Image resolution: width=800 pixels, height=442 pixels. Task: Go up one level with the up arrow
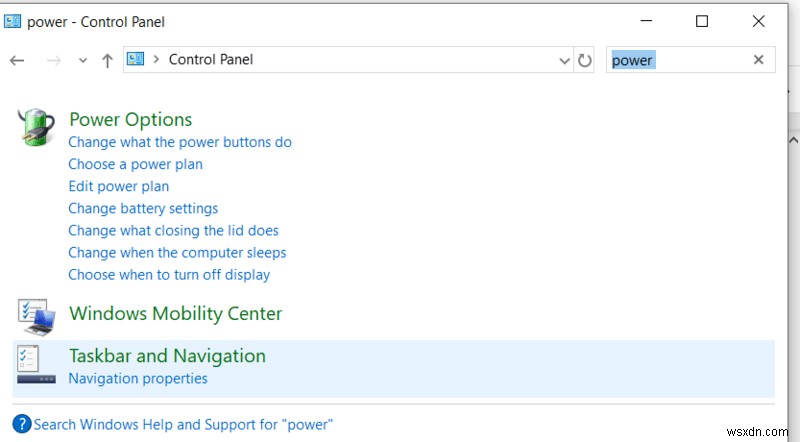108,60
